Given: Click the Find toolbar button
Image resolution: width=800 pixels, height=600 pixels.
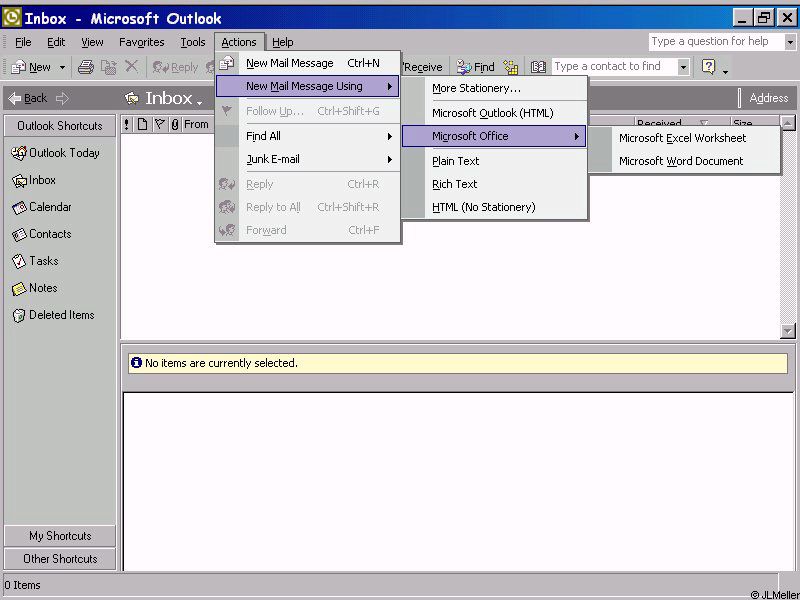Looking at the screenshot, I should click(x=475, y=67).
